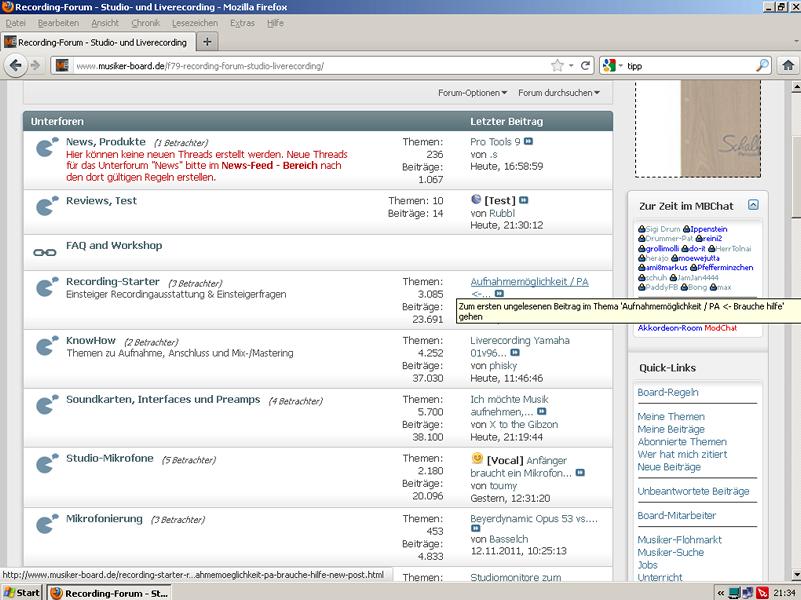Click the page vertical scrollbar down arrow
Screen dimensions: 801x600
pyautogui.click(x=796, y=575)
